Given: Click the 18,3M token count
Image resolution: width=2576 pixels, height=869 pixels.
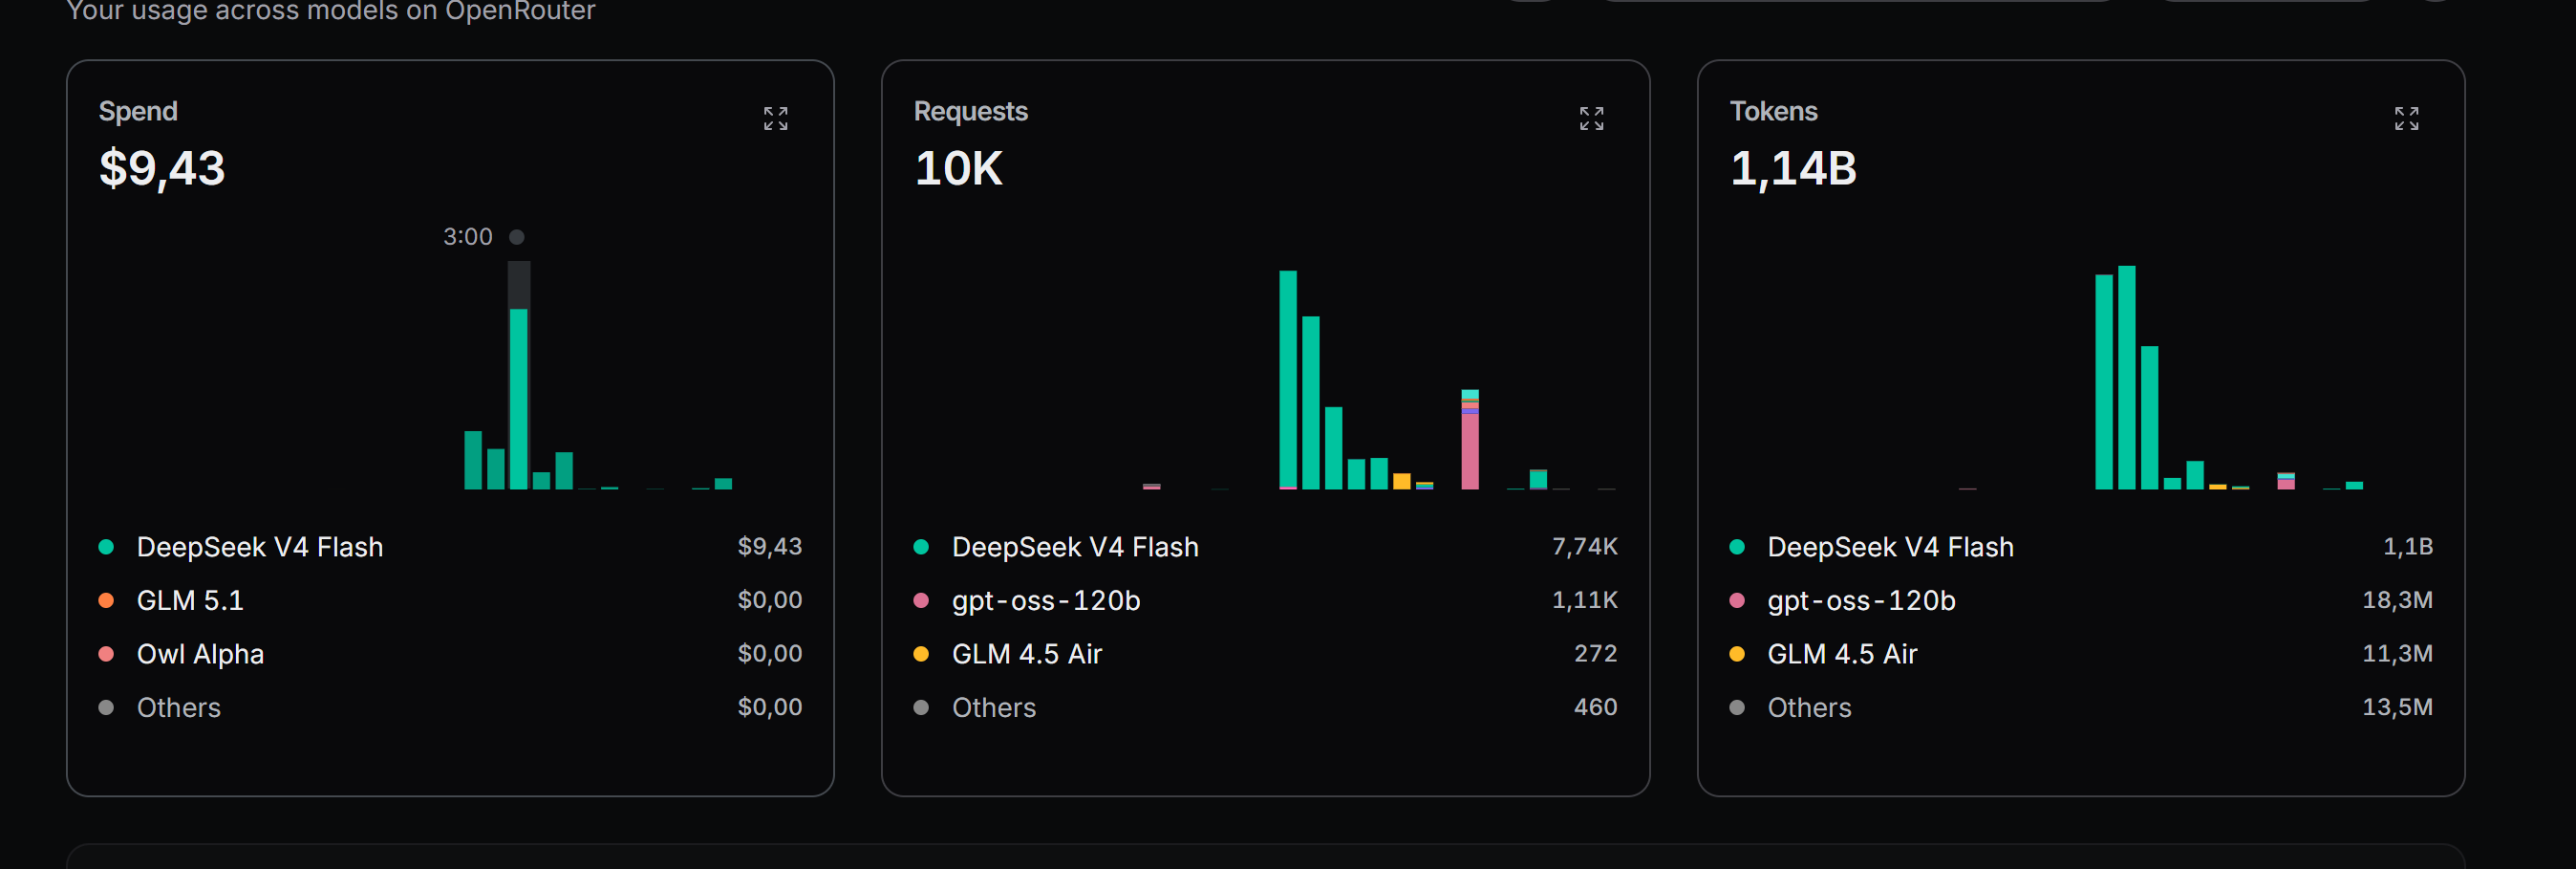Looking at the screenshot, I should pos(2398,600).
